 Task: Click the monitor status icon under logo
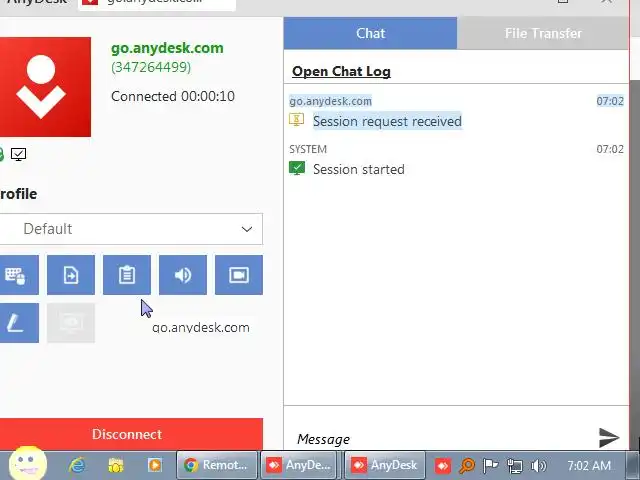[x=18, y=154]
